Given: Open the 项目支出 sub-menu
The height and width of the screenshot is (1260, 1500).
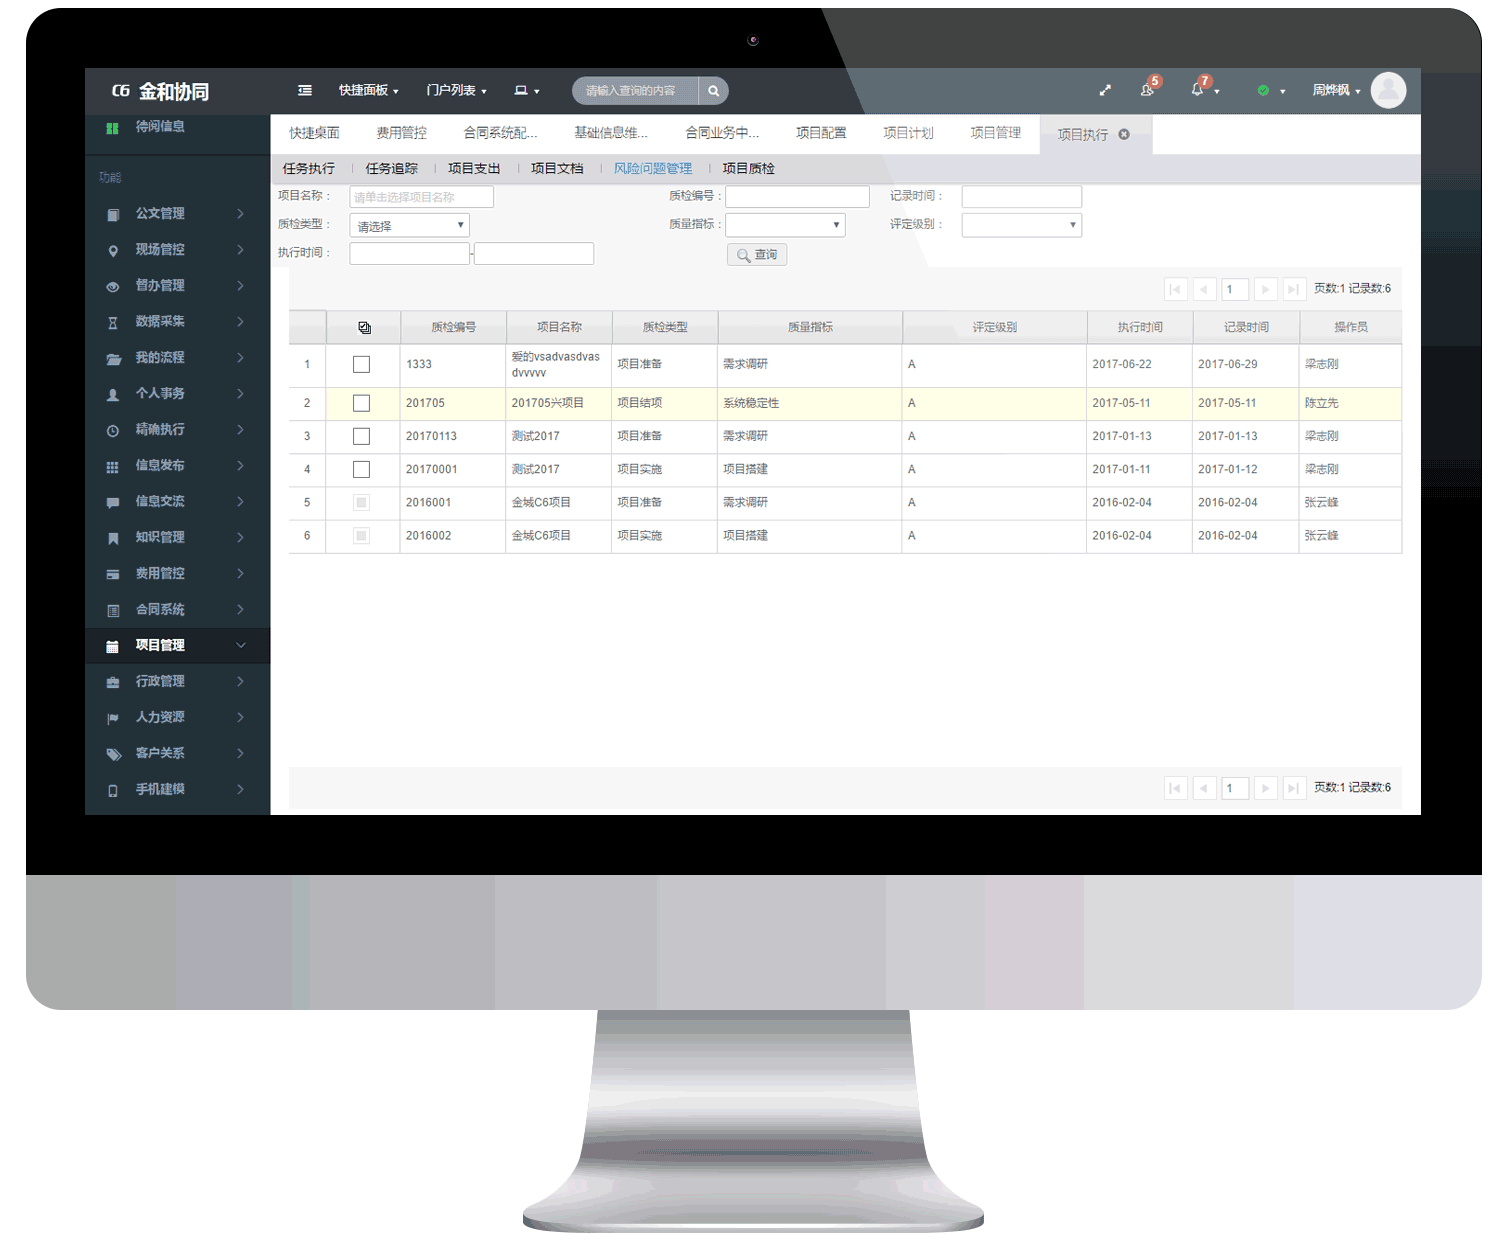Looking at the screenshot, I should coord(474,169).
